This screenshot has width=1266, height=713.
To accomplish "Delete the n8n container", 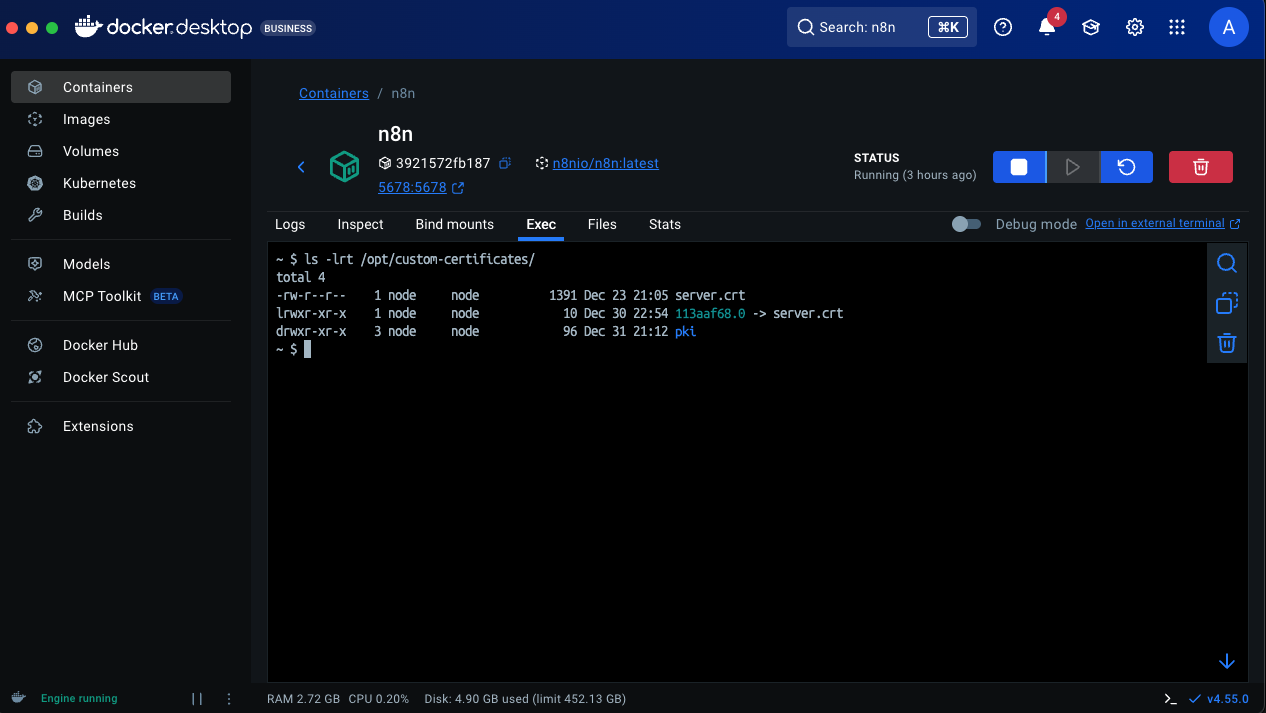I will coord(1201,167).
